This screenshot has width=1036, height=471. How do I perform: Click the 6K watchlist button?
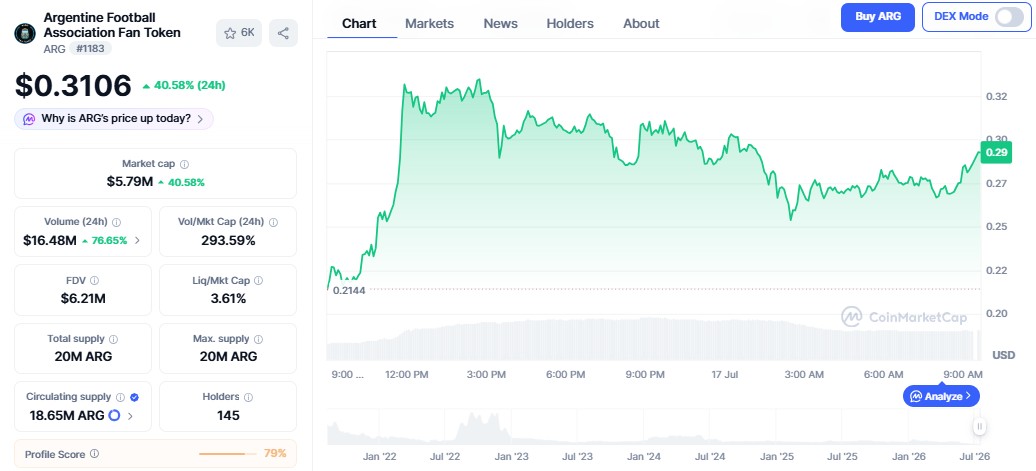click(x=239, y=33)
